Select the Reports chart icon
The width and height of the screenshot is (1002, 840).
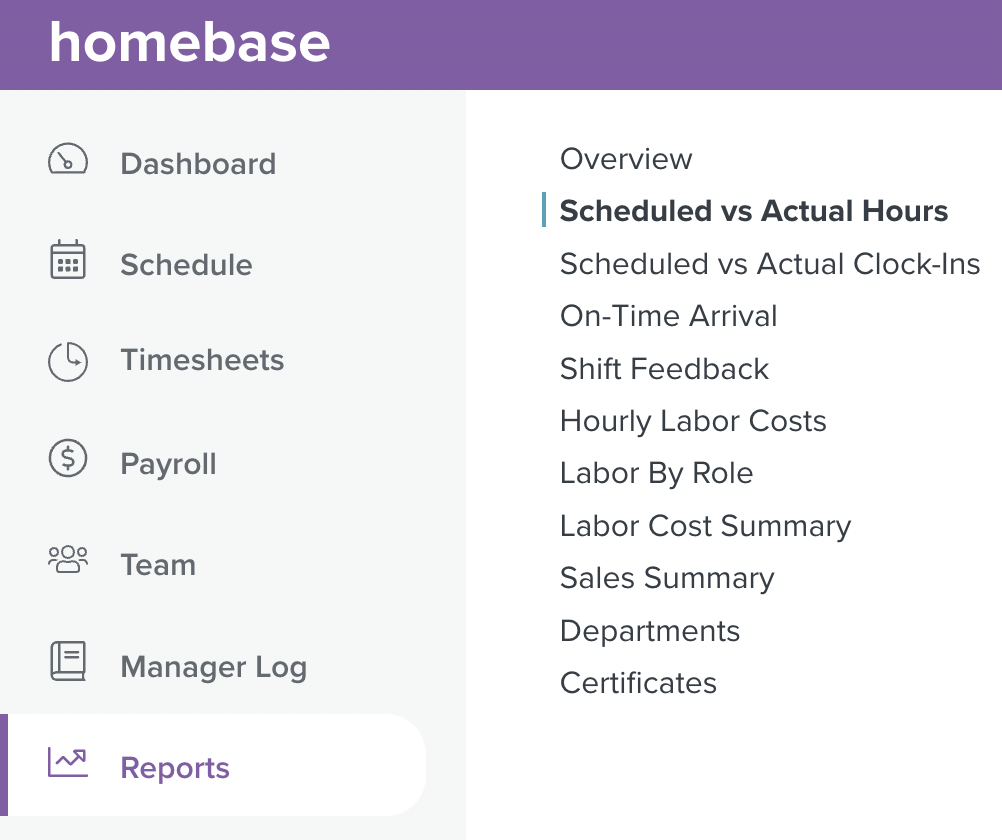(68, 763)
